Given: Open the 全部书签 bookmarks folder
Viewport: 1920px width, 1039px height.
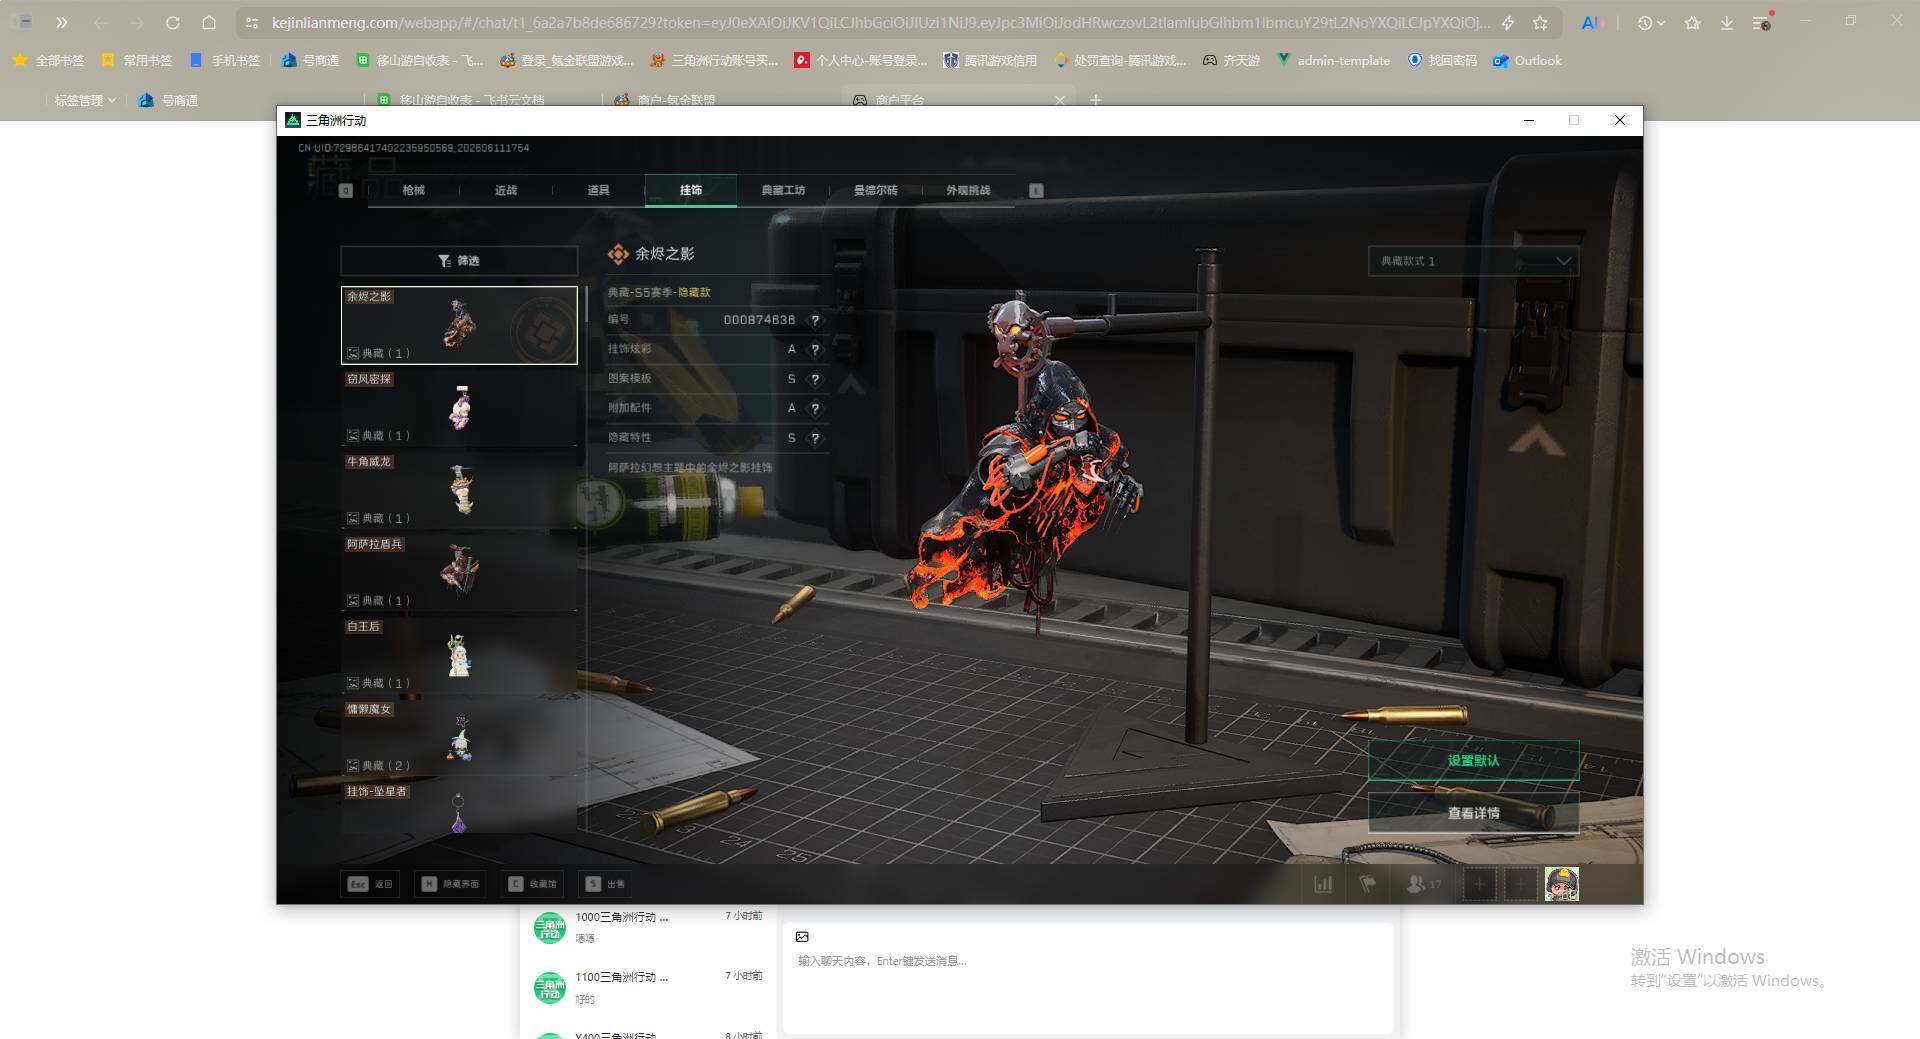Looking at the screenshot, I should coord(48,61).
